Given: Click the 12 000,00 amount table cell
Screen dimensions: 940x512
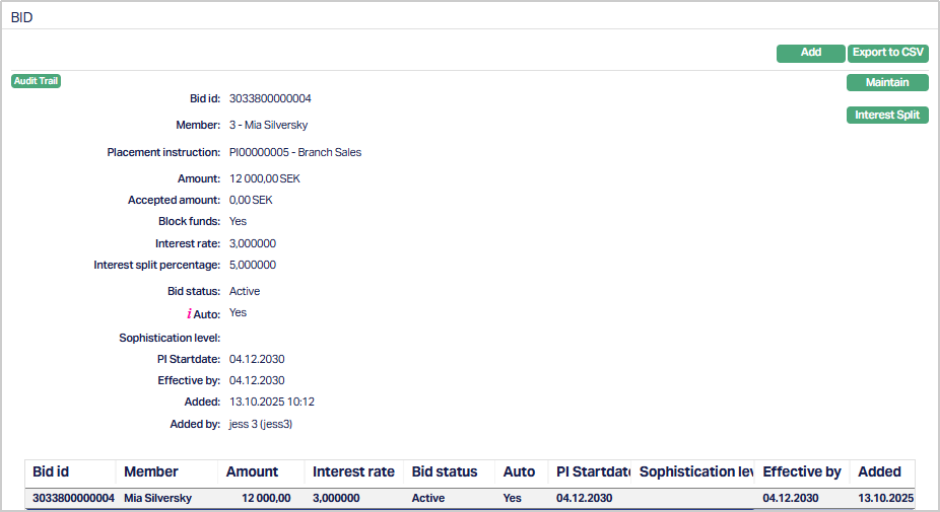Looking at the screenshot, I should point(266,498).
